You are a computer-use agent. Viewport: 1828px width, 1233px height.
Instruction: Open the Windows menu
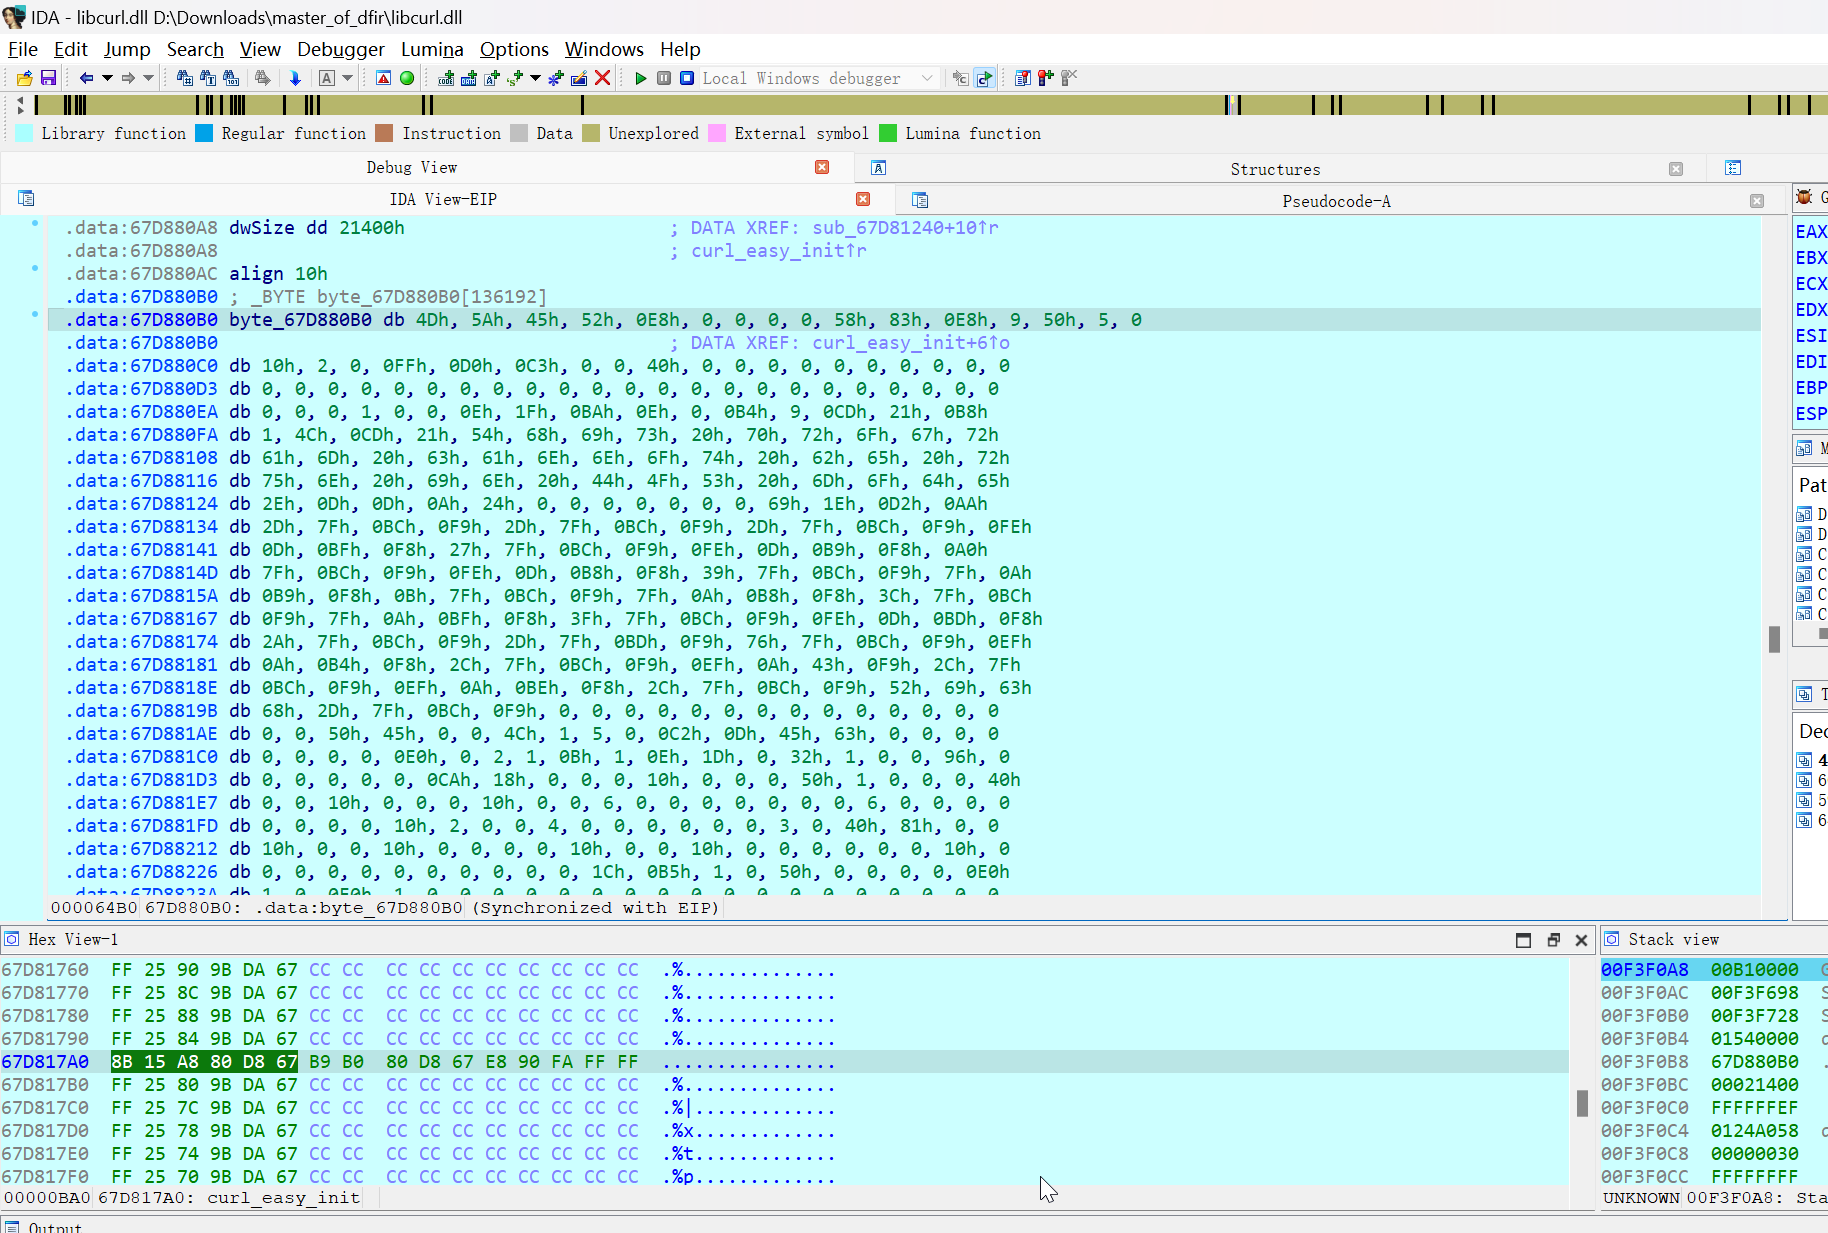point(604,49)
